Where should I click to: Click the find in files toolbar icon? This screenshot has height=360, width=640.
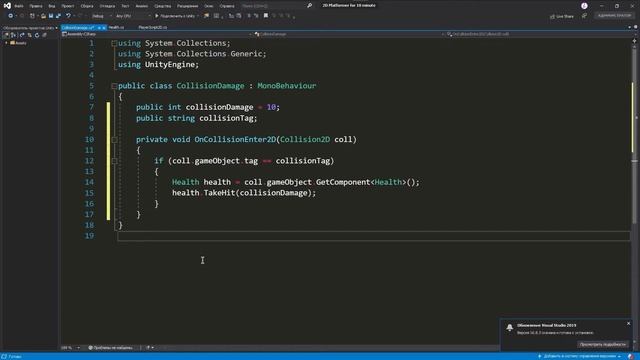[x=207, y=16]
